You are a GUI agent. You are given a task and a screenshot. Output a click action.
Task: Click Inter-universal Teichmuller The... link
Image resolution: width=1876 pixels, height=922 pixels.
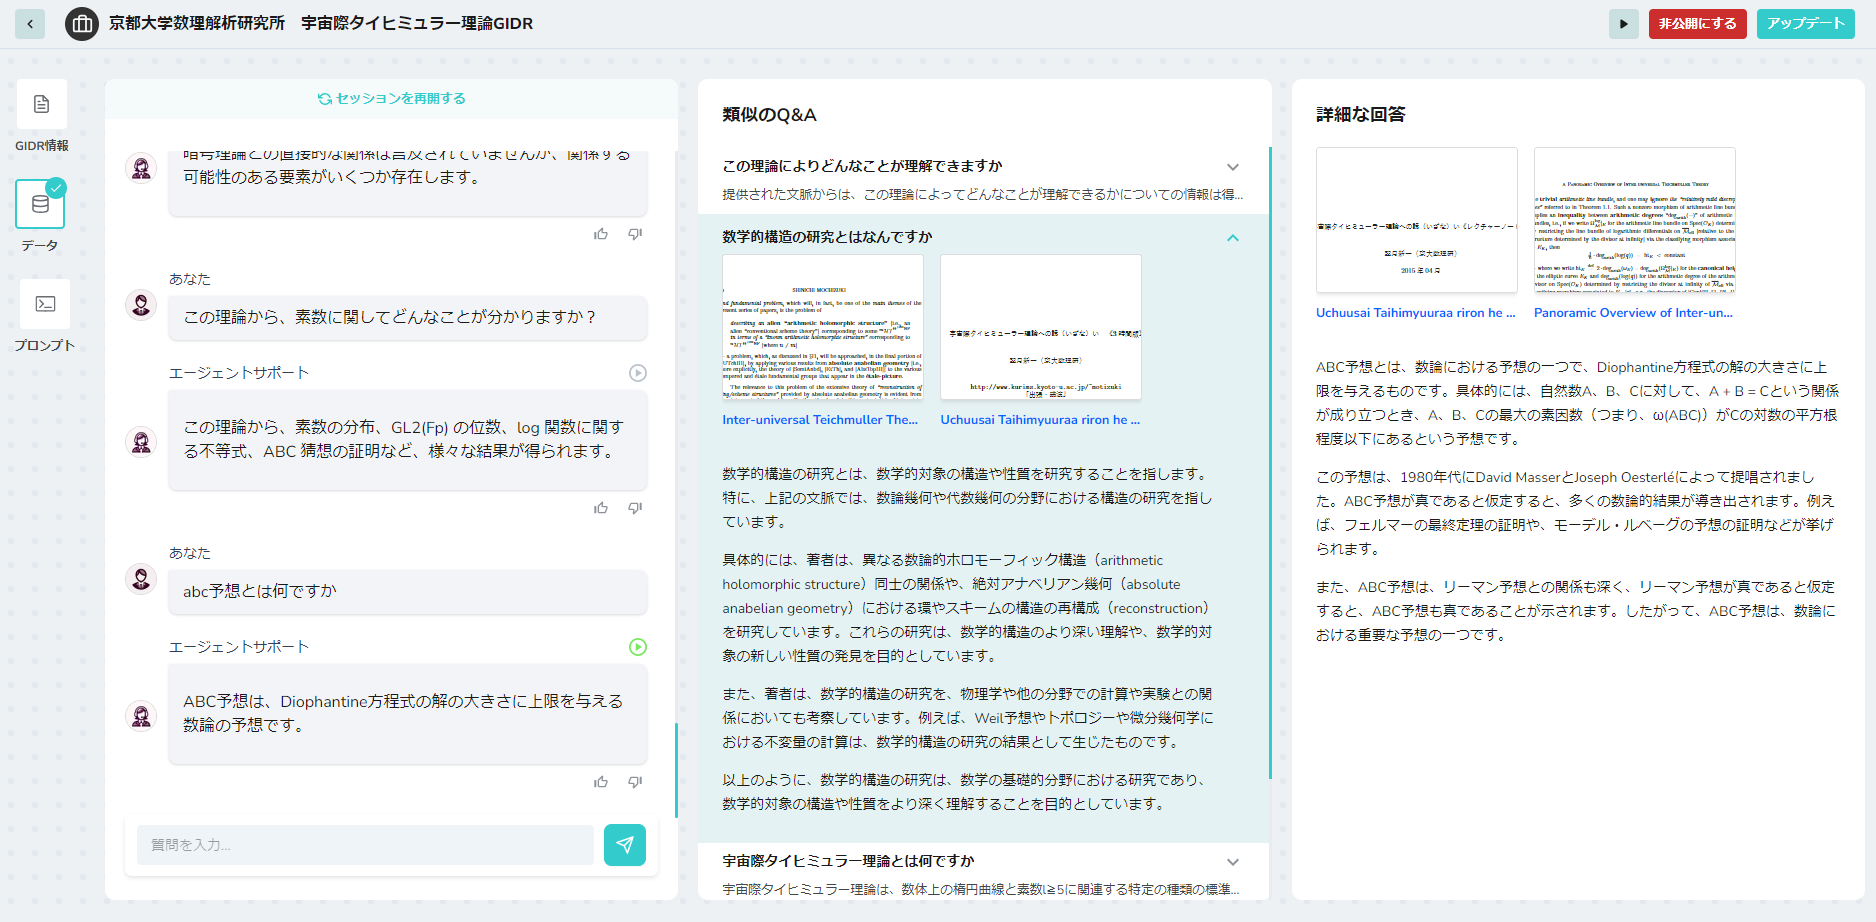(x=820, y=420)
